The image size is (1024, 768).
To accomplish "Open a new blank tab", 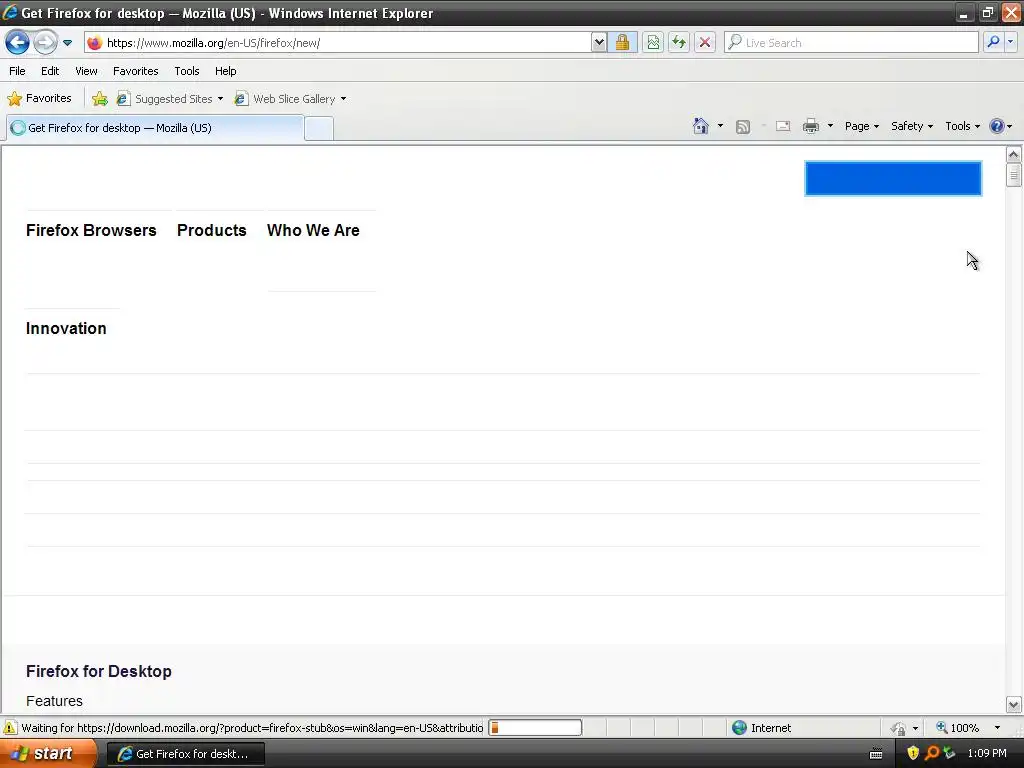I will pyautogui.click(x=319, y=129).
